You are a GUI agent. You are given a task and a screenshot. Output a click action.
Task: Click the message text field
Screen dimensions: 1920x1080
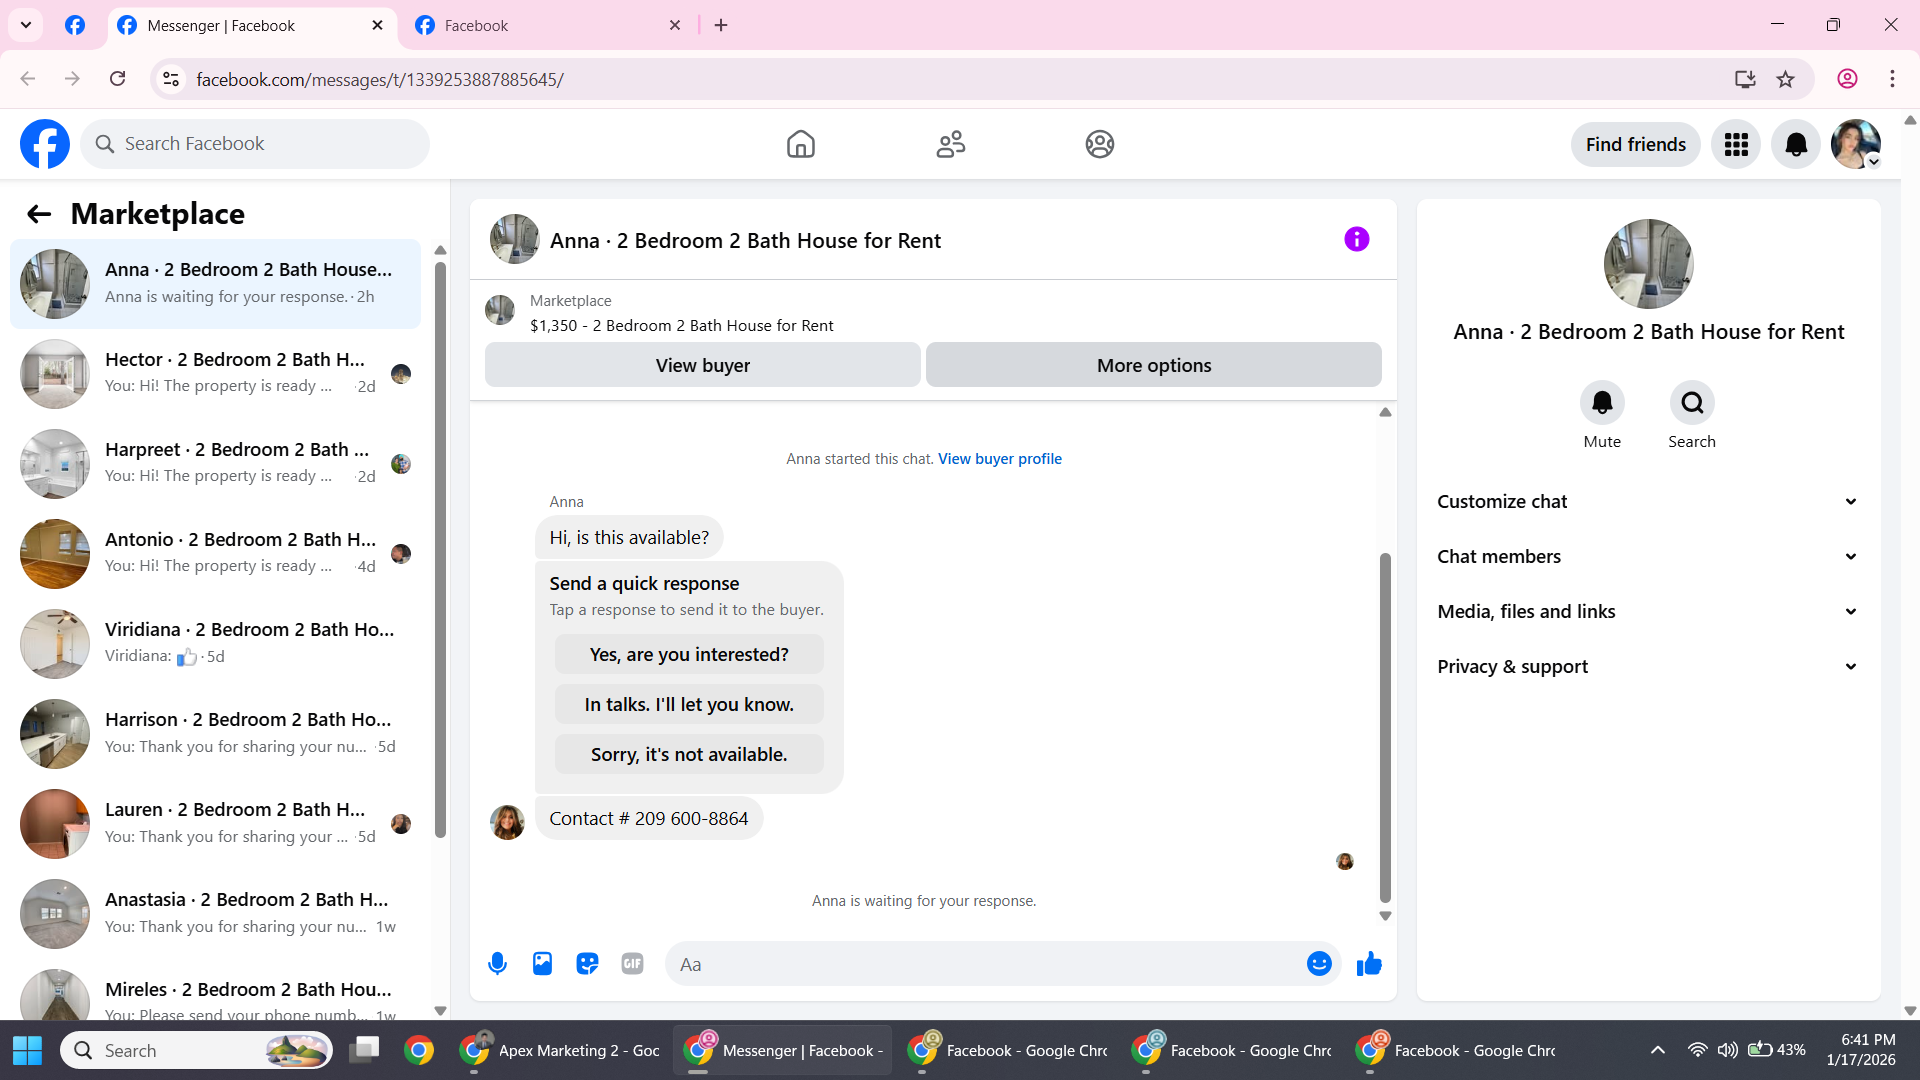point(985,965)
